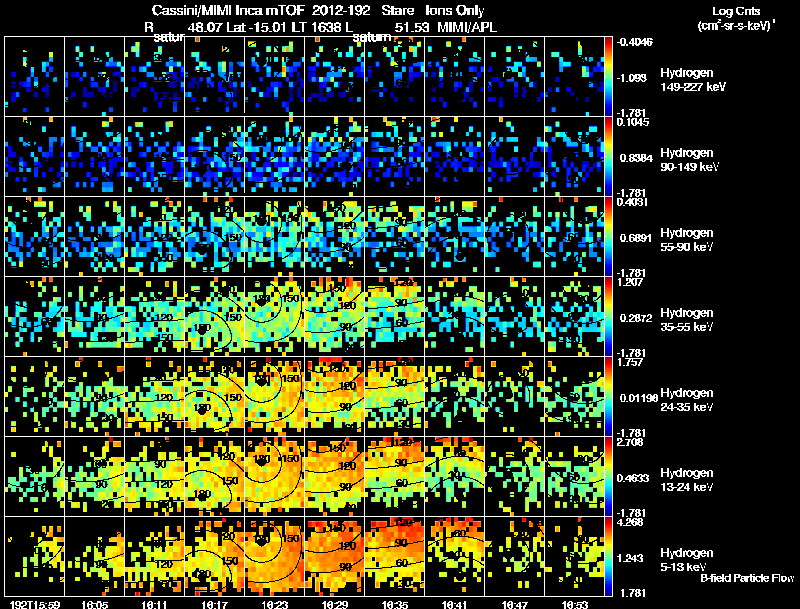Click the Hydrogen 5-13 keV row label
800x609 pixels.
click(687, 560)
